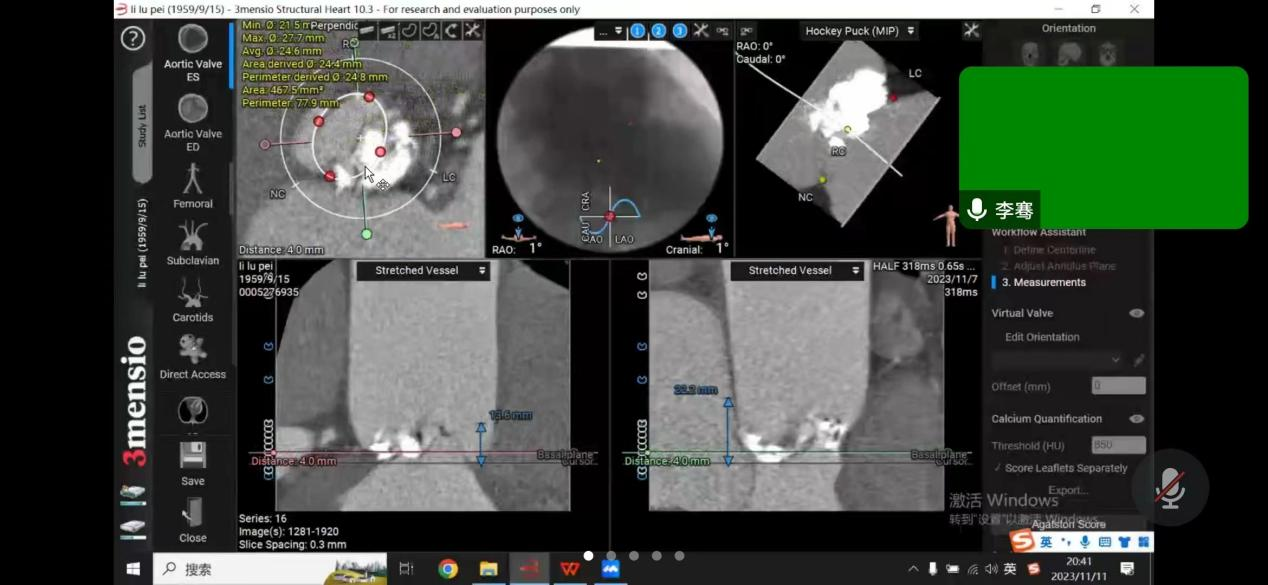Toggle Calcium Quantification visibility eye

pos(1136,419)
